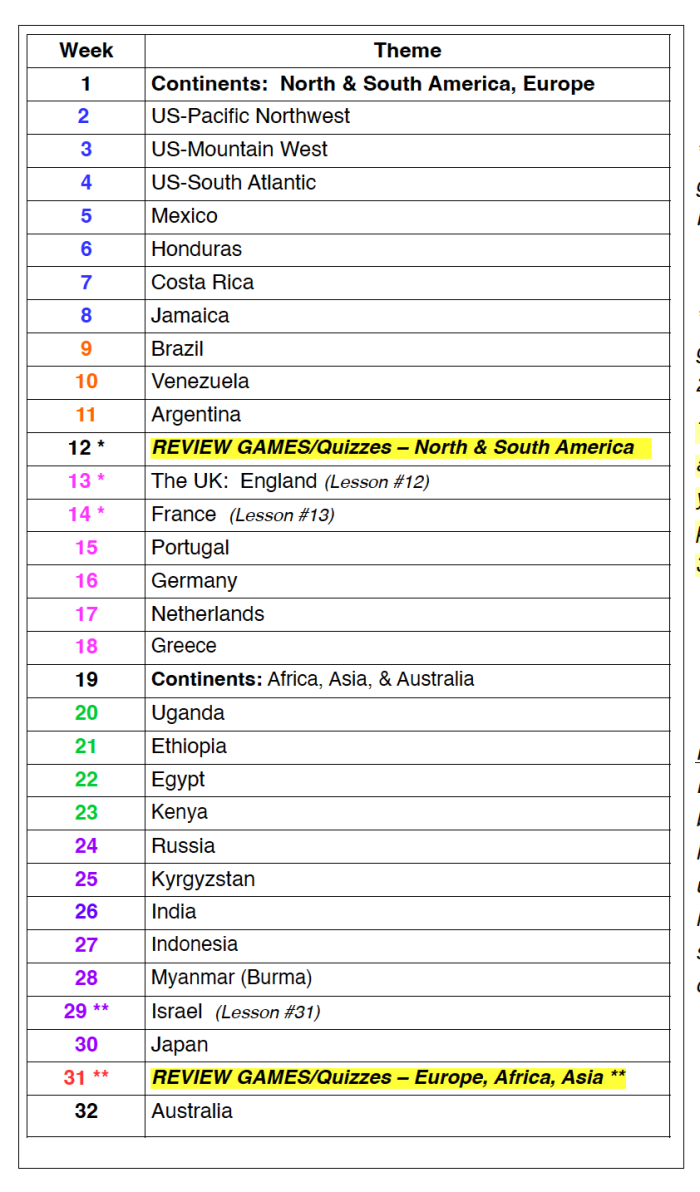Click the 'Costa Rica' theme entry
700x1192 pixels.
[x=202, y=282]
